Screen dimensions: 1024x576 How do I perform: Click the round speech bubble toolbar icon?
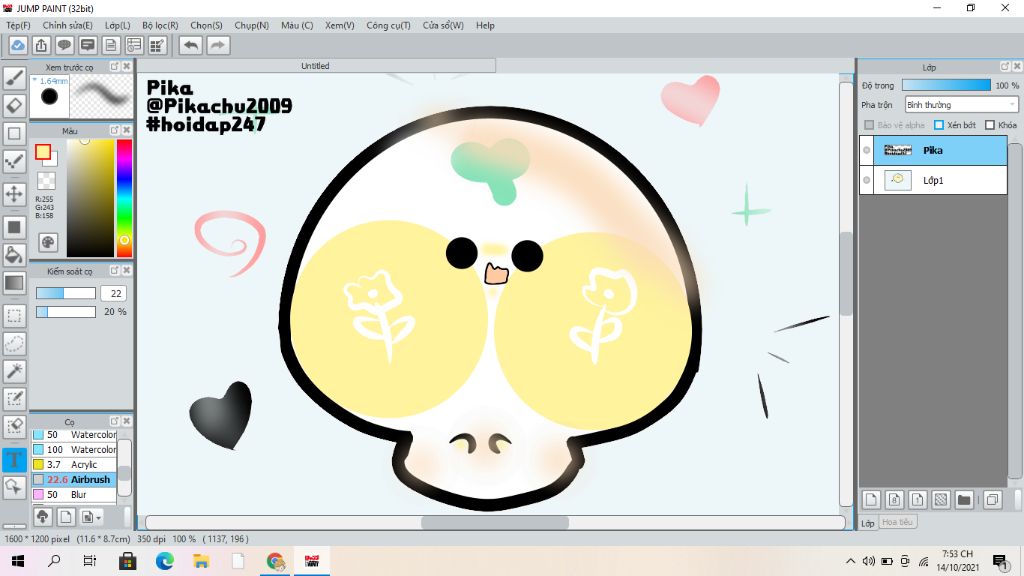click(64, 45)
